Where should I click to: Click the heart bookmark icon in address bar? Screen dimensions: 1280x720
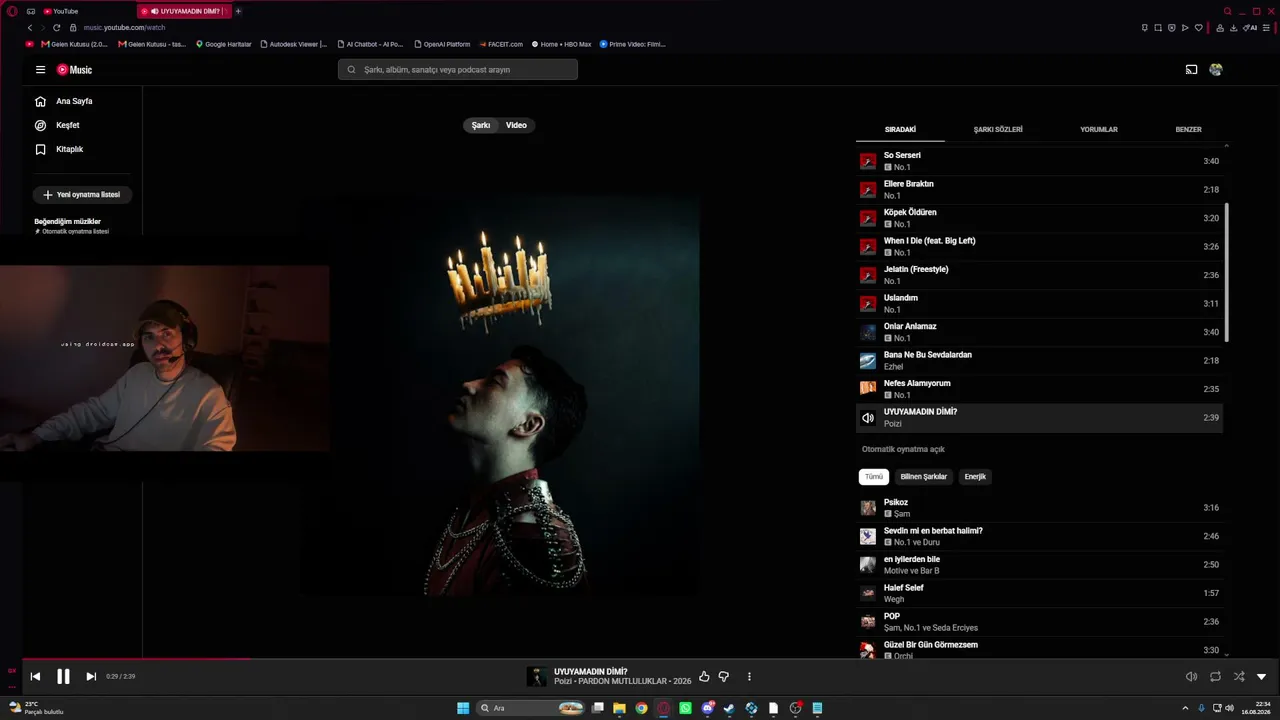tap(1199, 28)
